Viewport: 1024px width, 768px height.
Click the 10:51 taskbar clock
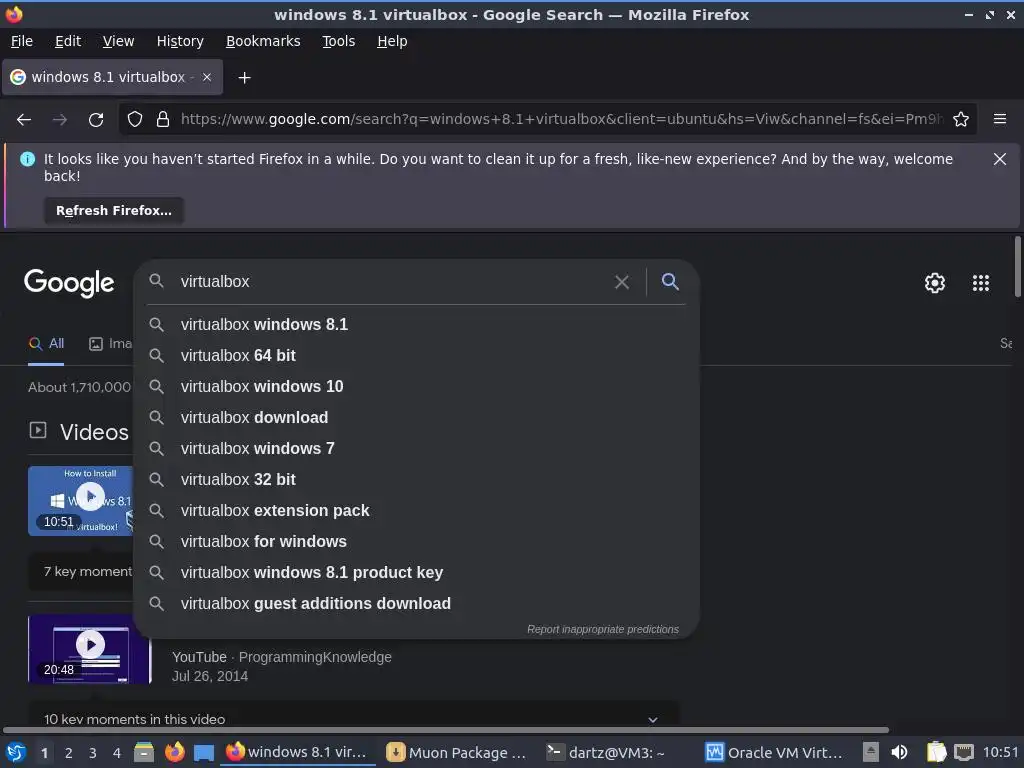coord(1000,752)
